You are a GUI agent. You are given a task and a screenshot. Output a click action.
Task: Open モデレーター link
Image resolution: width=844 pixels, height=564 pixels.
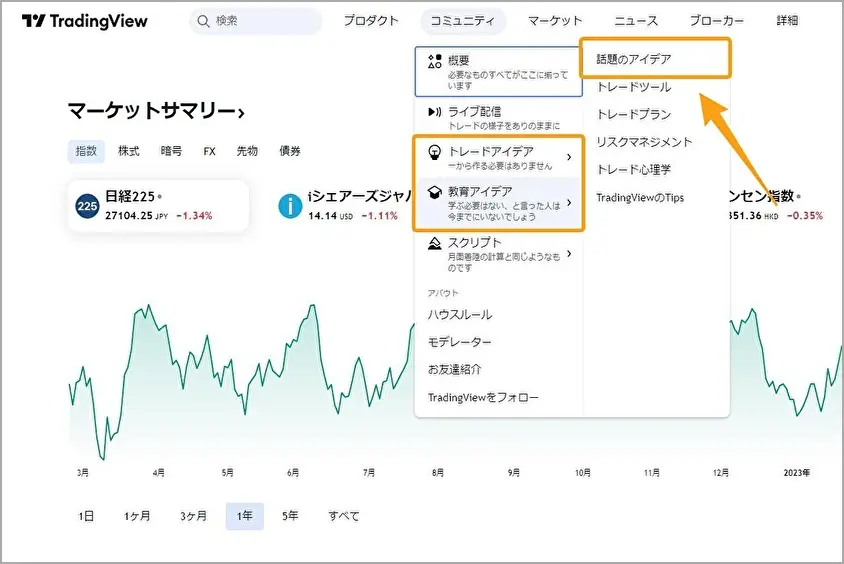tap(460, 342)
